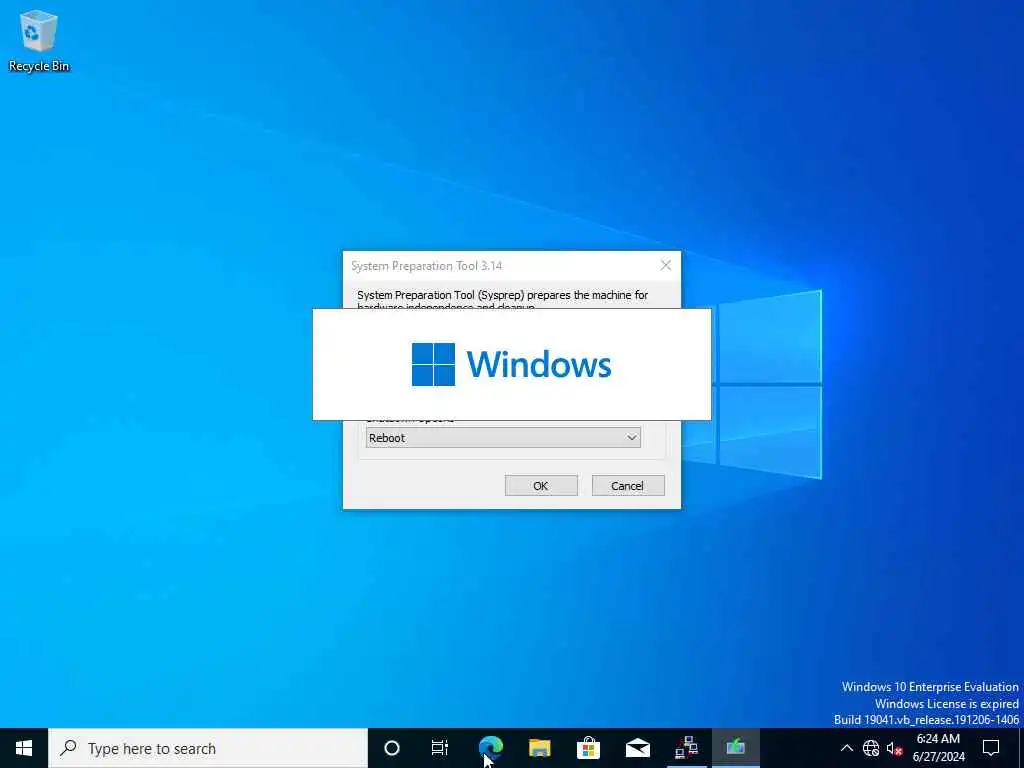Select the Sysprep taskbar app icon

point(735,748)
